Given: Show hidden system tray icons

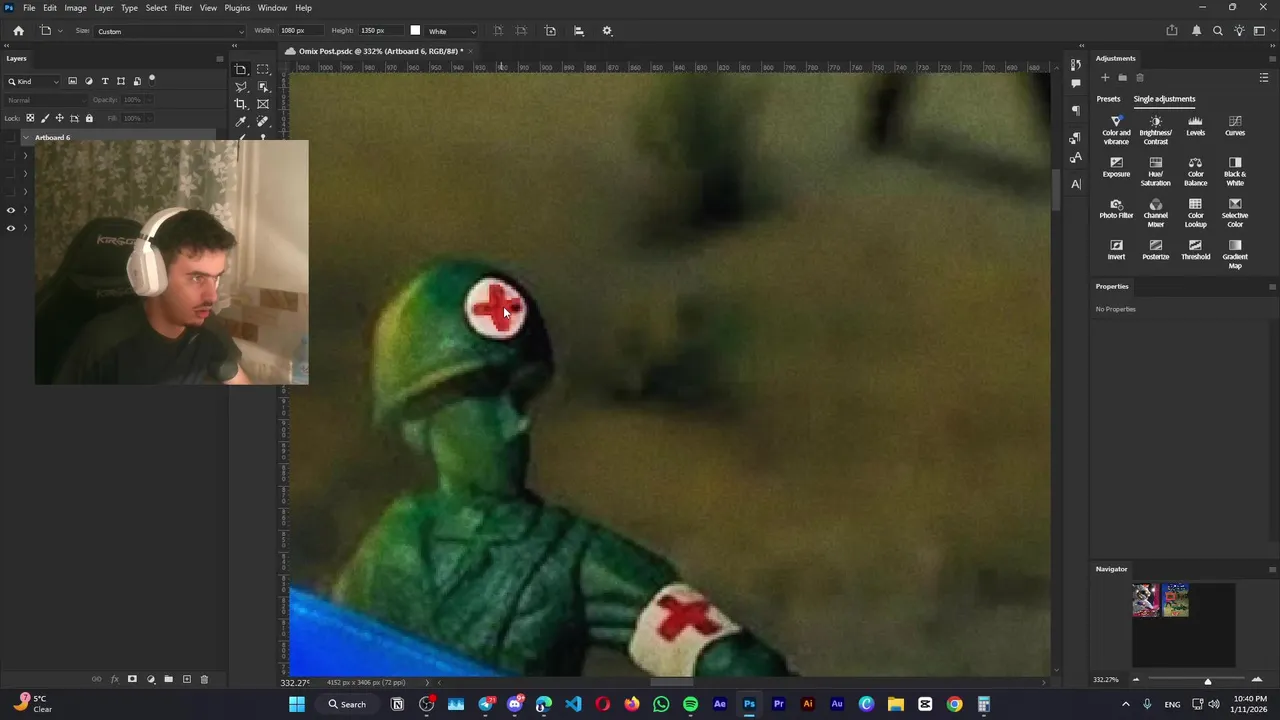Looking at the screenshot, I should 1125,704.
